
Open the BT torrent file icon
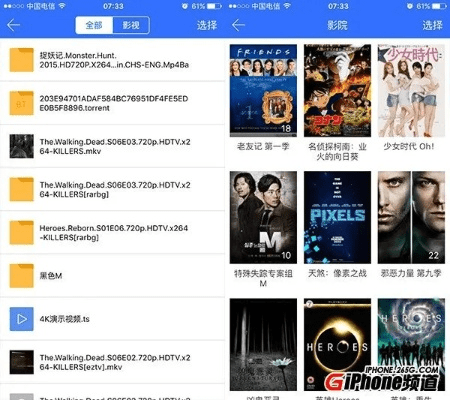click(21, 103)
